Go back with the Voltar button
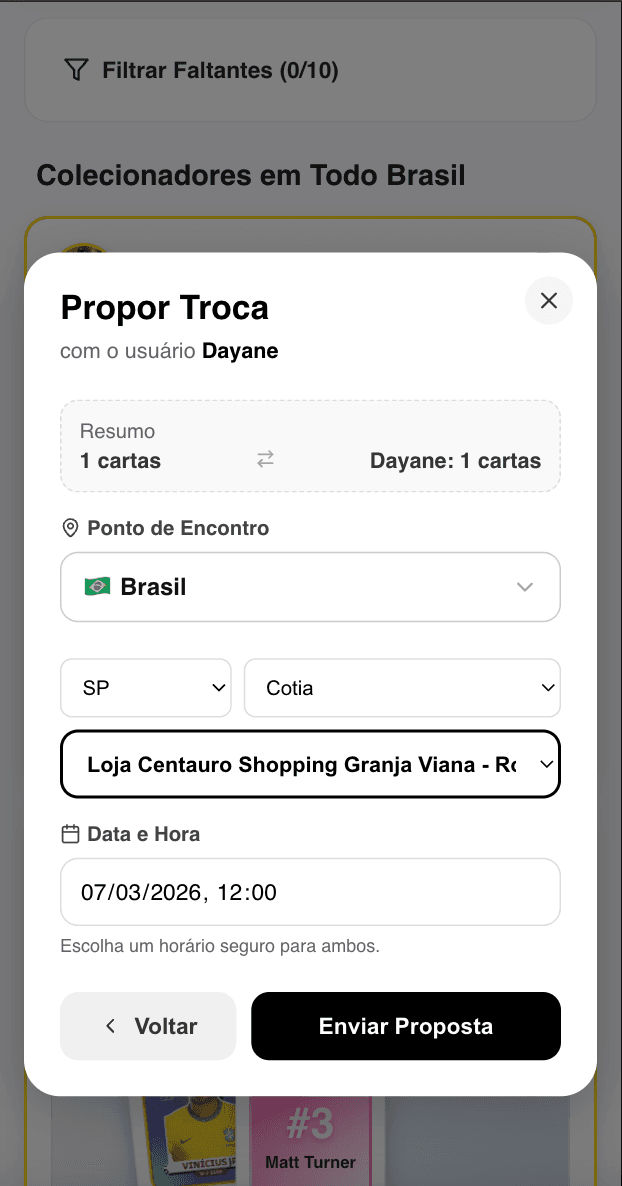Screen dimensions: 622x1186 148,1026
